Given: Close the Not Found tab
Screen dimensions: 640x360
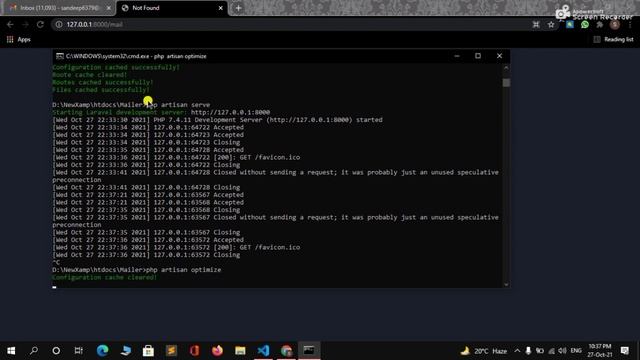Looking at the screenshot, I should pyautogui.click(x=220, y=8).
